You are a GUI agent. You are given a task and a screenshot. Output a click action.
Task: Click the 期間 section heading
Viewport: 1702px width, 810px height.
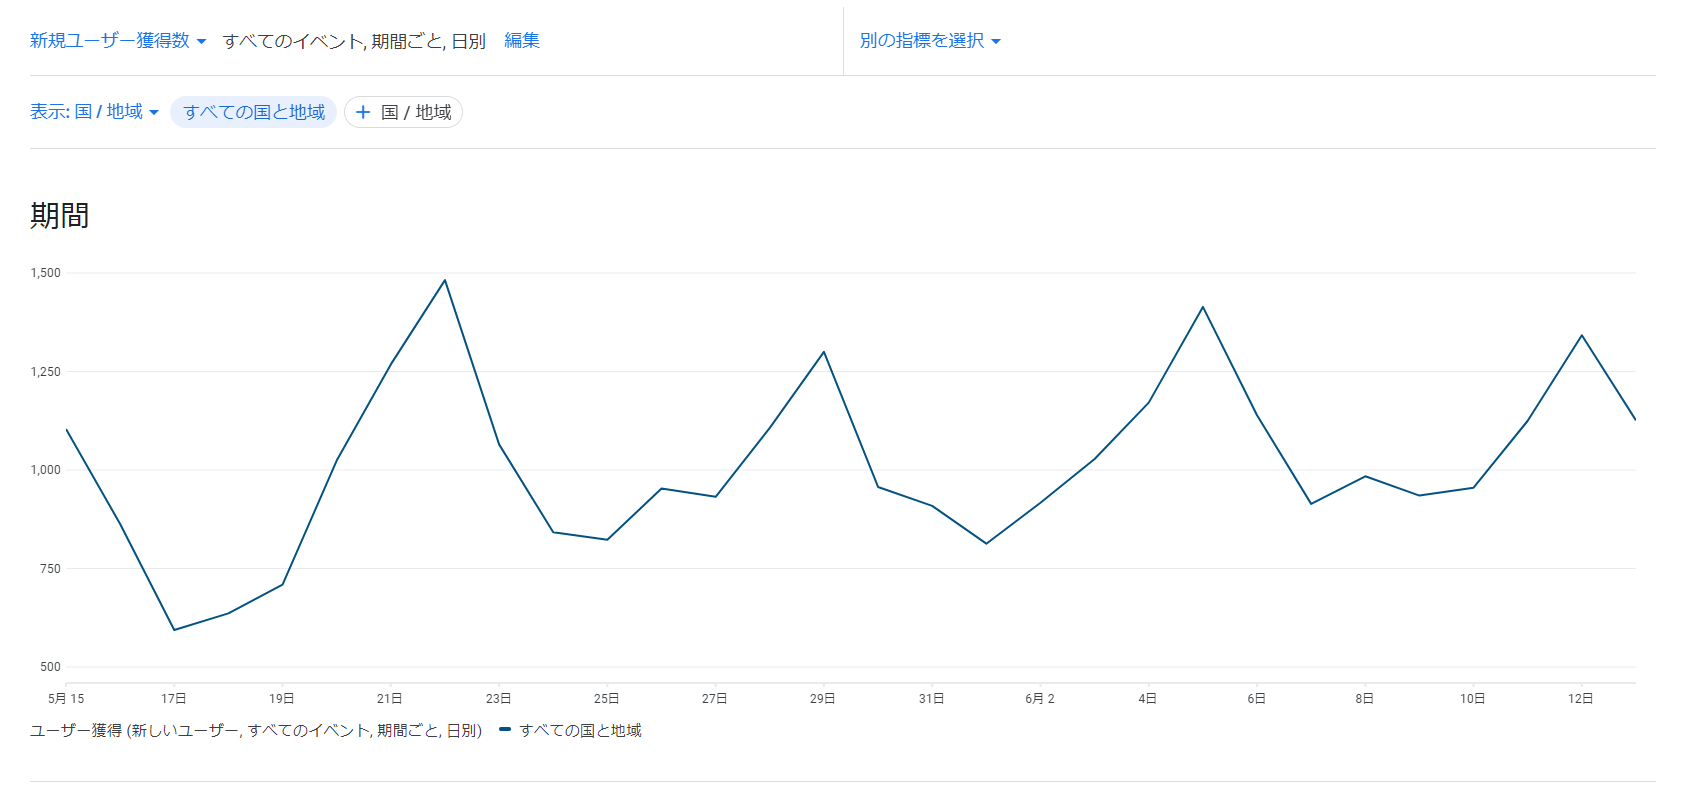pyautogui.click(x=60, y=216)
